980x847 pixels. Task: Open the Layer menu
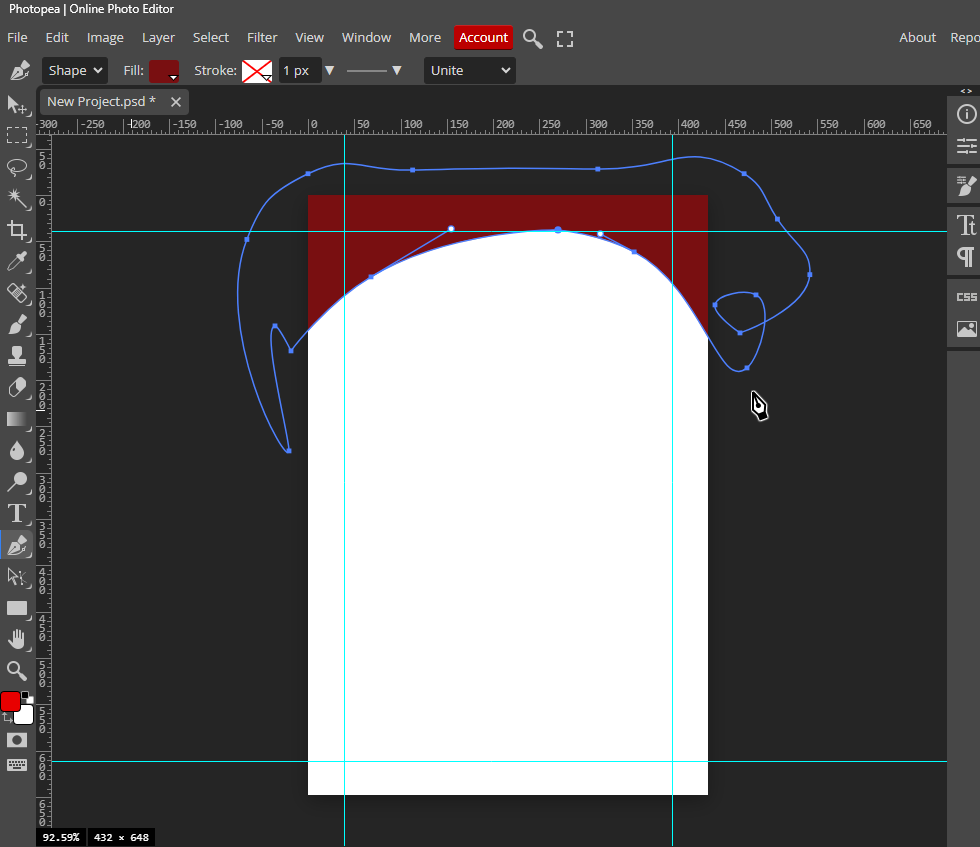[158, 38]
